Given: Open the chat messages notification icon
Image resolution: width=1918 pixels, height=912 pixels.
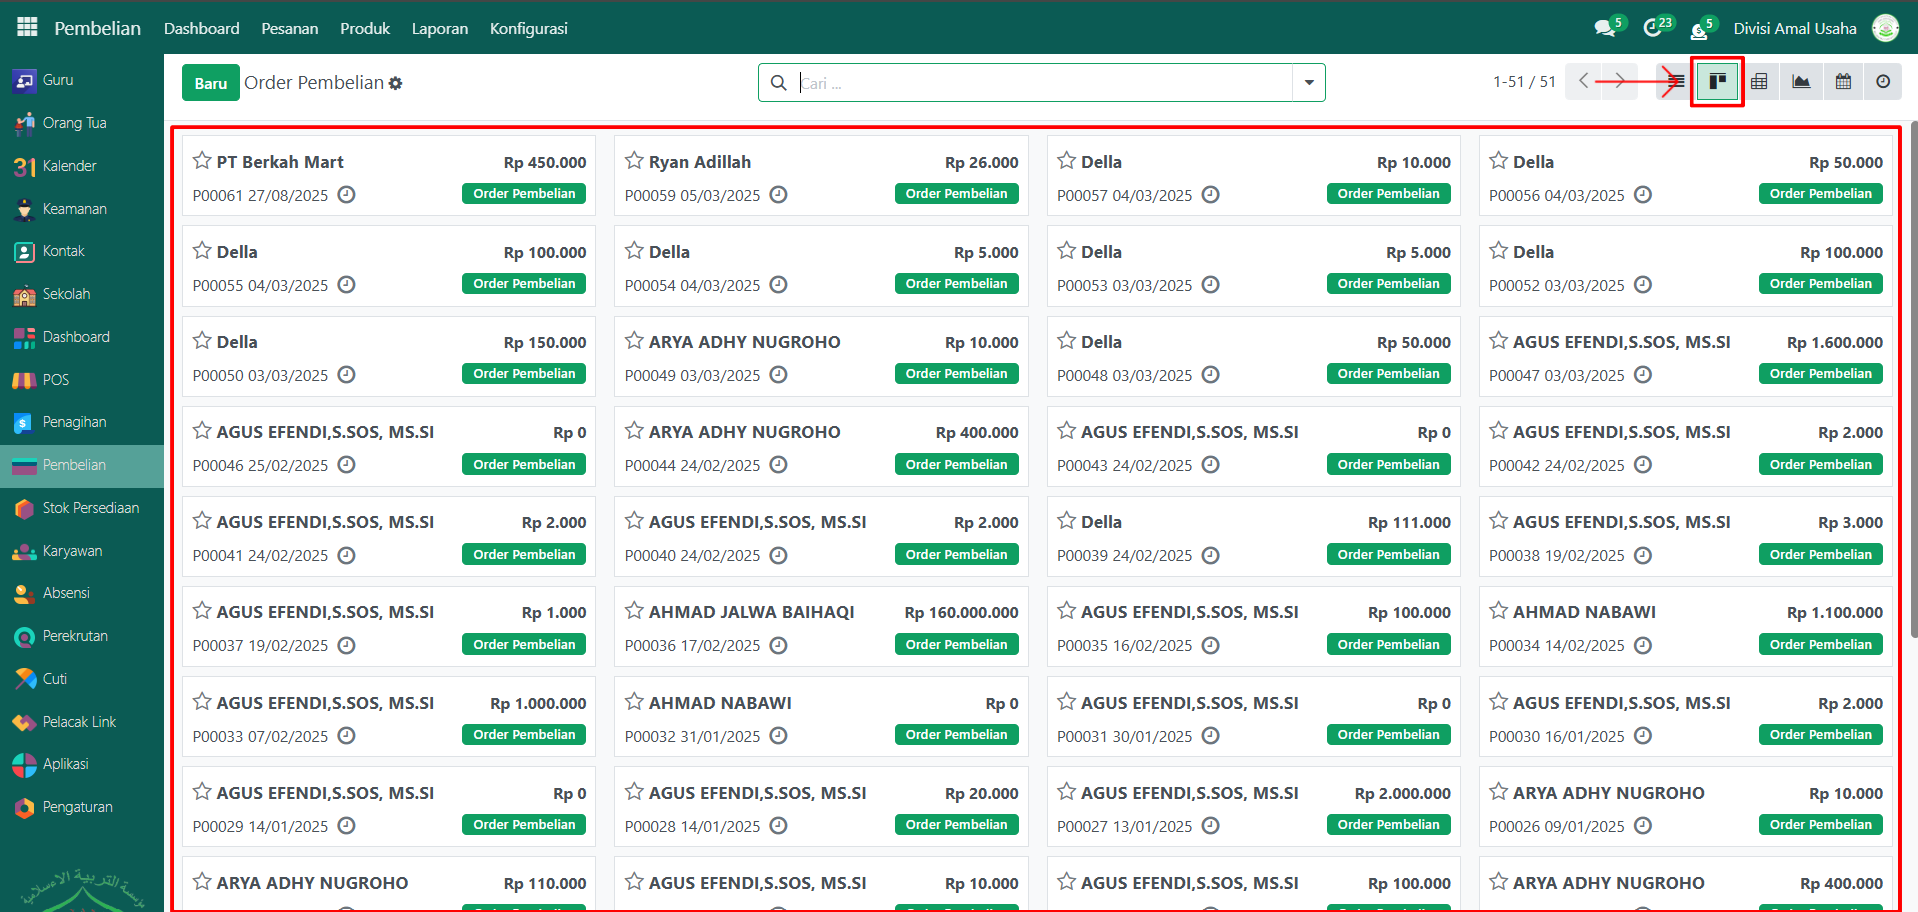Looking at the screenshot, I should pyautogui.click(x=1605, y=28).
